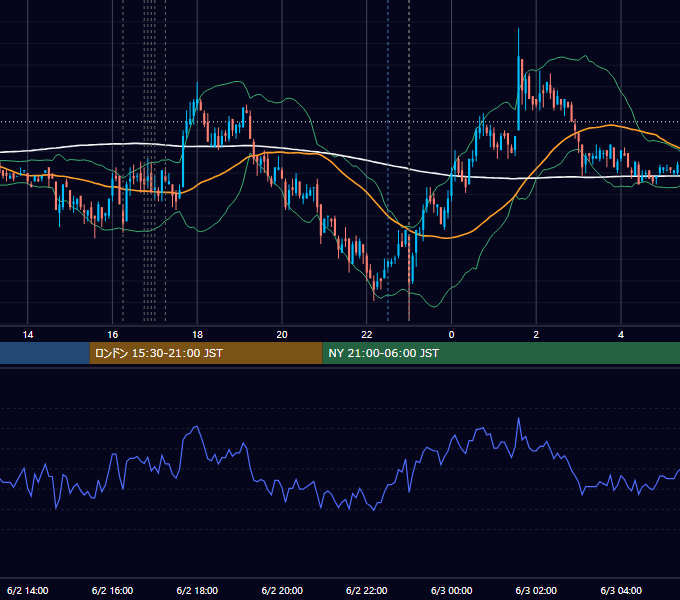Click the '6/2 22:00' label on oscillator axis
Image resolution: width=680 pixels, height=600 pixels.
[367, 590]
